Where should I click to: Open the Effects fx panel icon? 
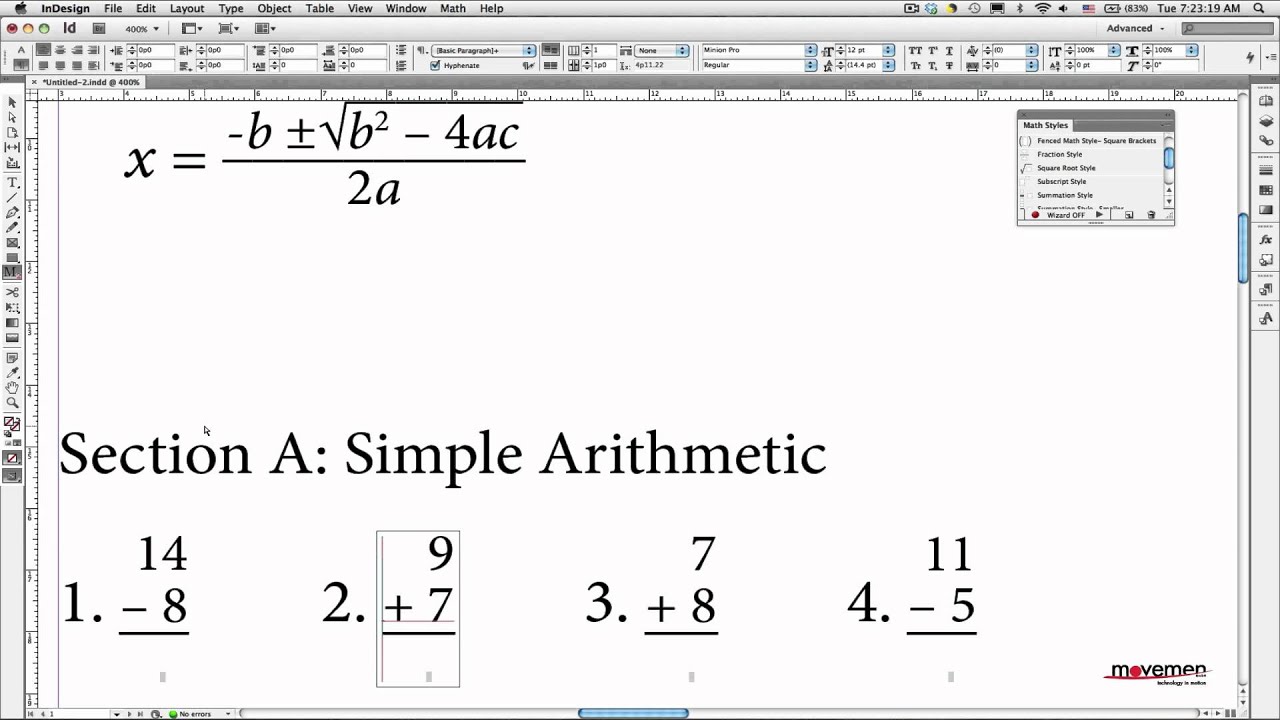point(1266,240)
